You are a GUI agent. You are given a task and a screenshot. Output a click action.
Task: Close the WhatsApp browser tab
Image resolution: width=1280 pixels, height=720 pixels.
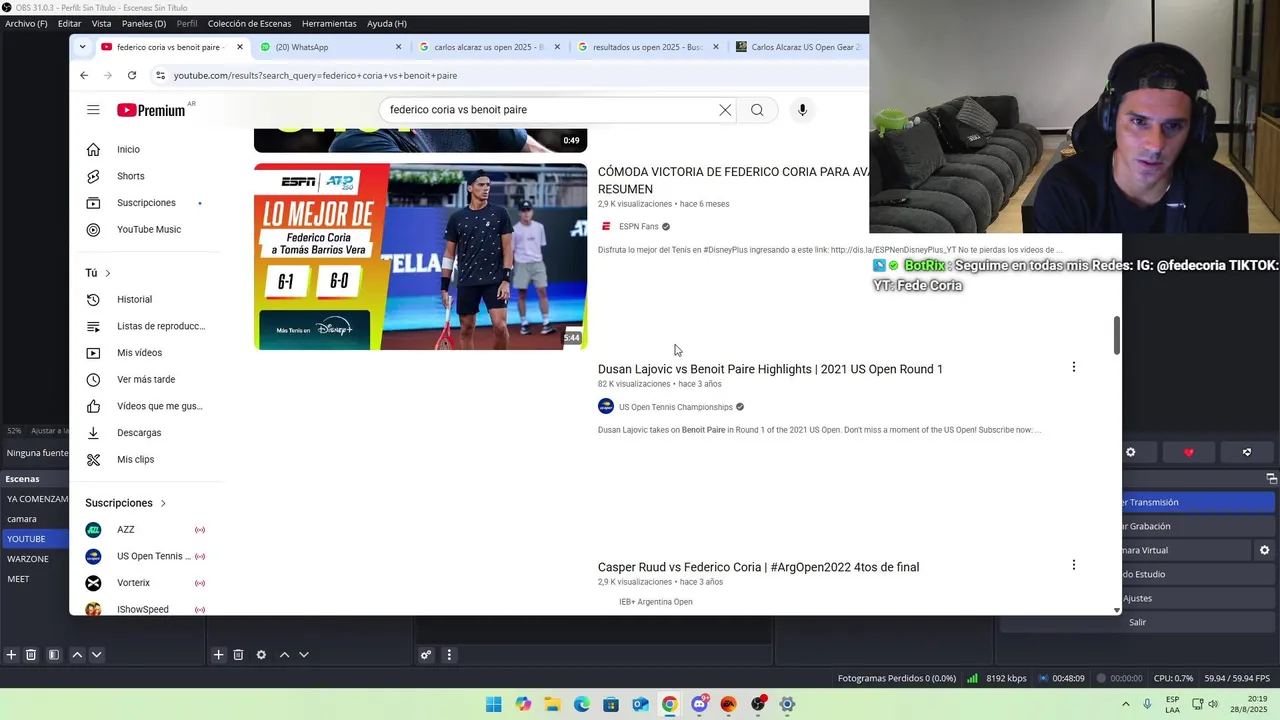click(399, 47)
